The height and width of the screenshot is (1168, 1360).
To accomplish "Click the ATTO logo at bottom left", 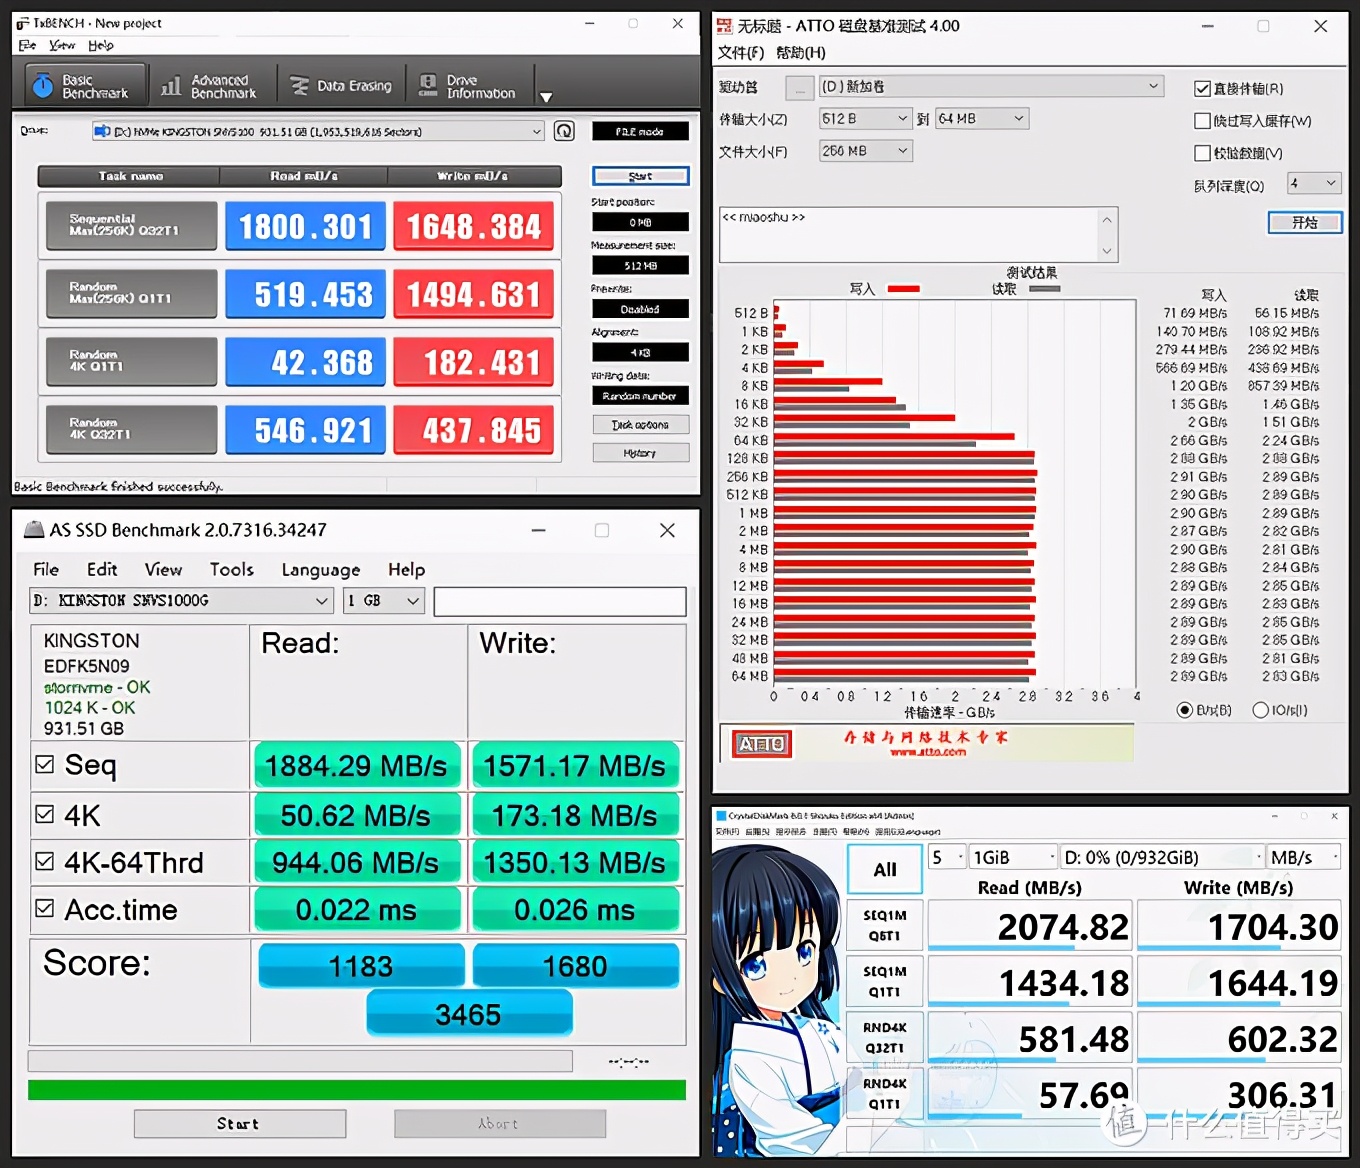I will tap(762, 743).
